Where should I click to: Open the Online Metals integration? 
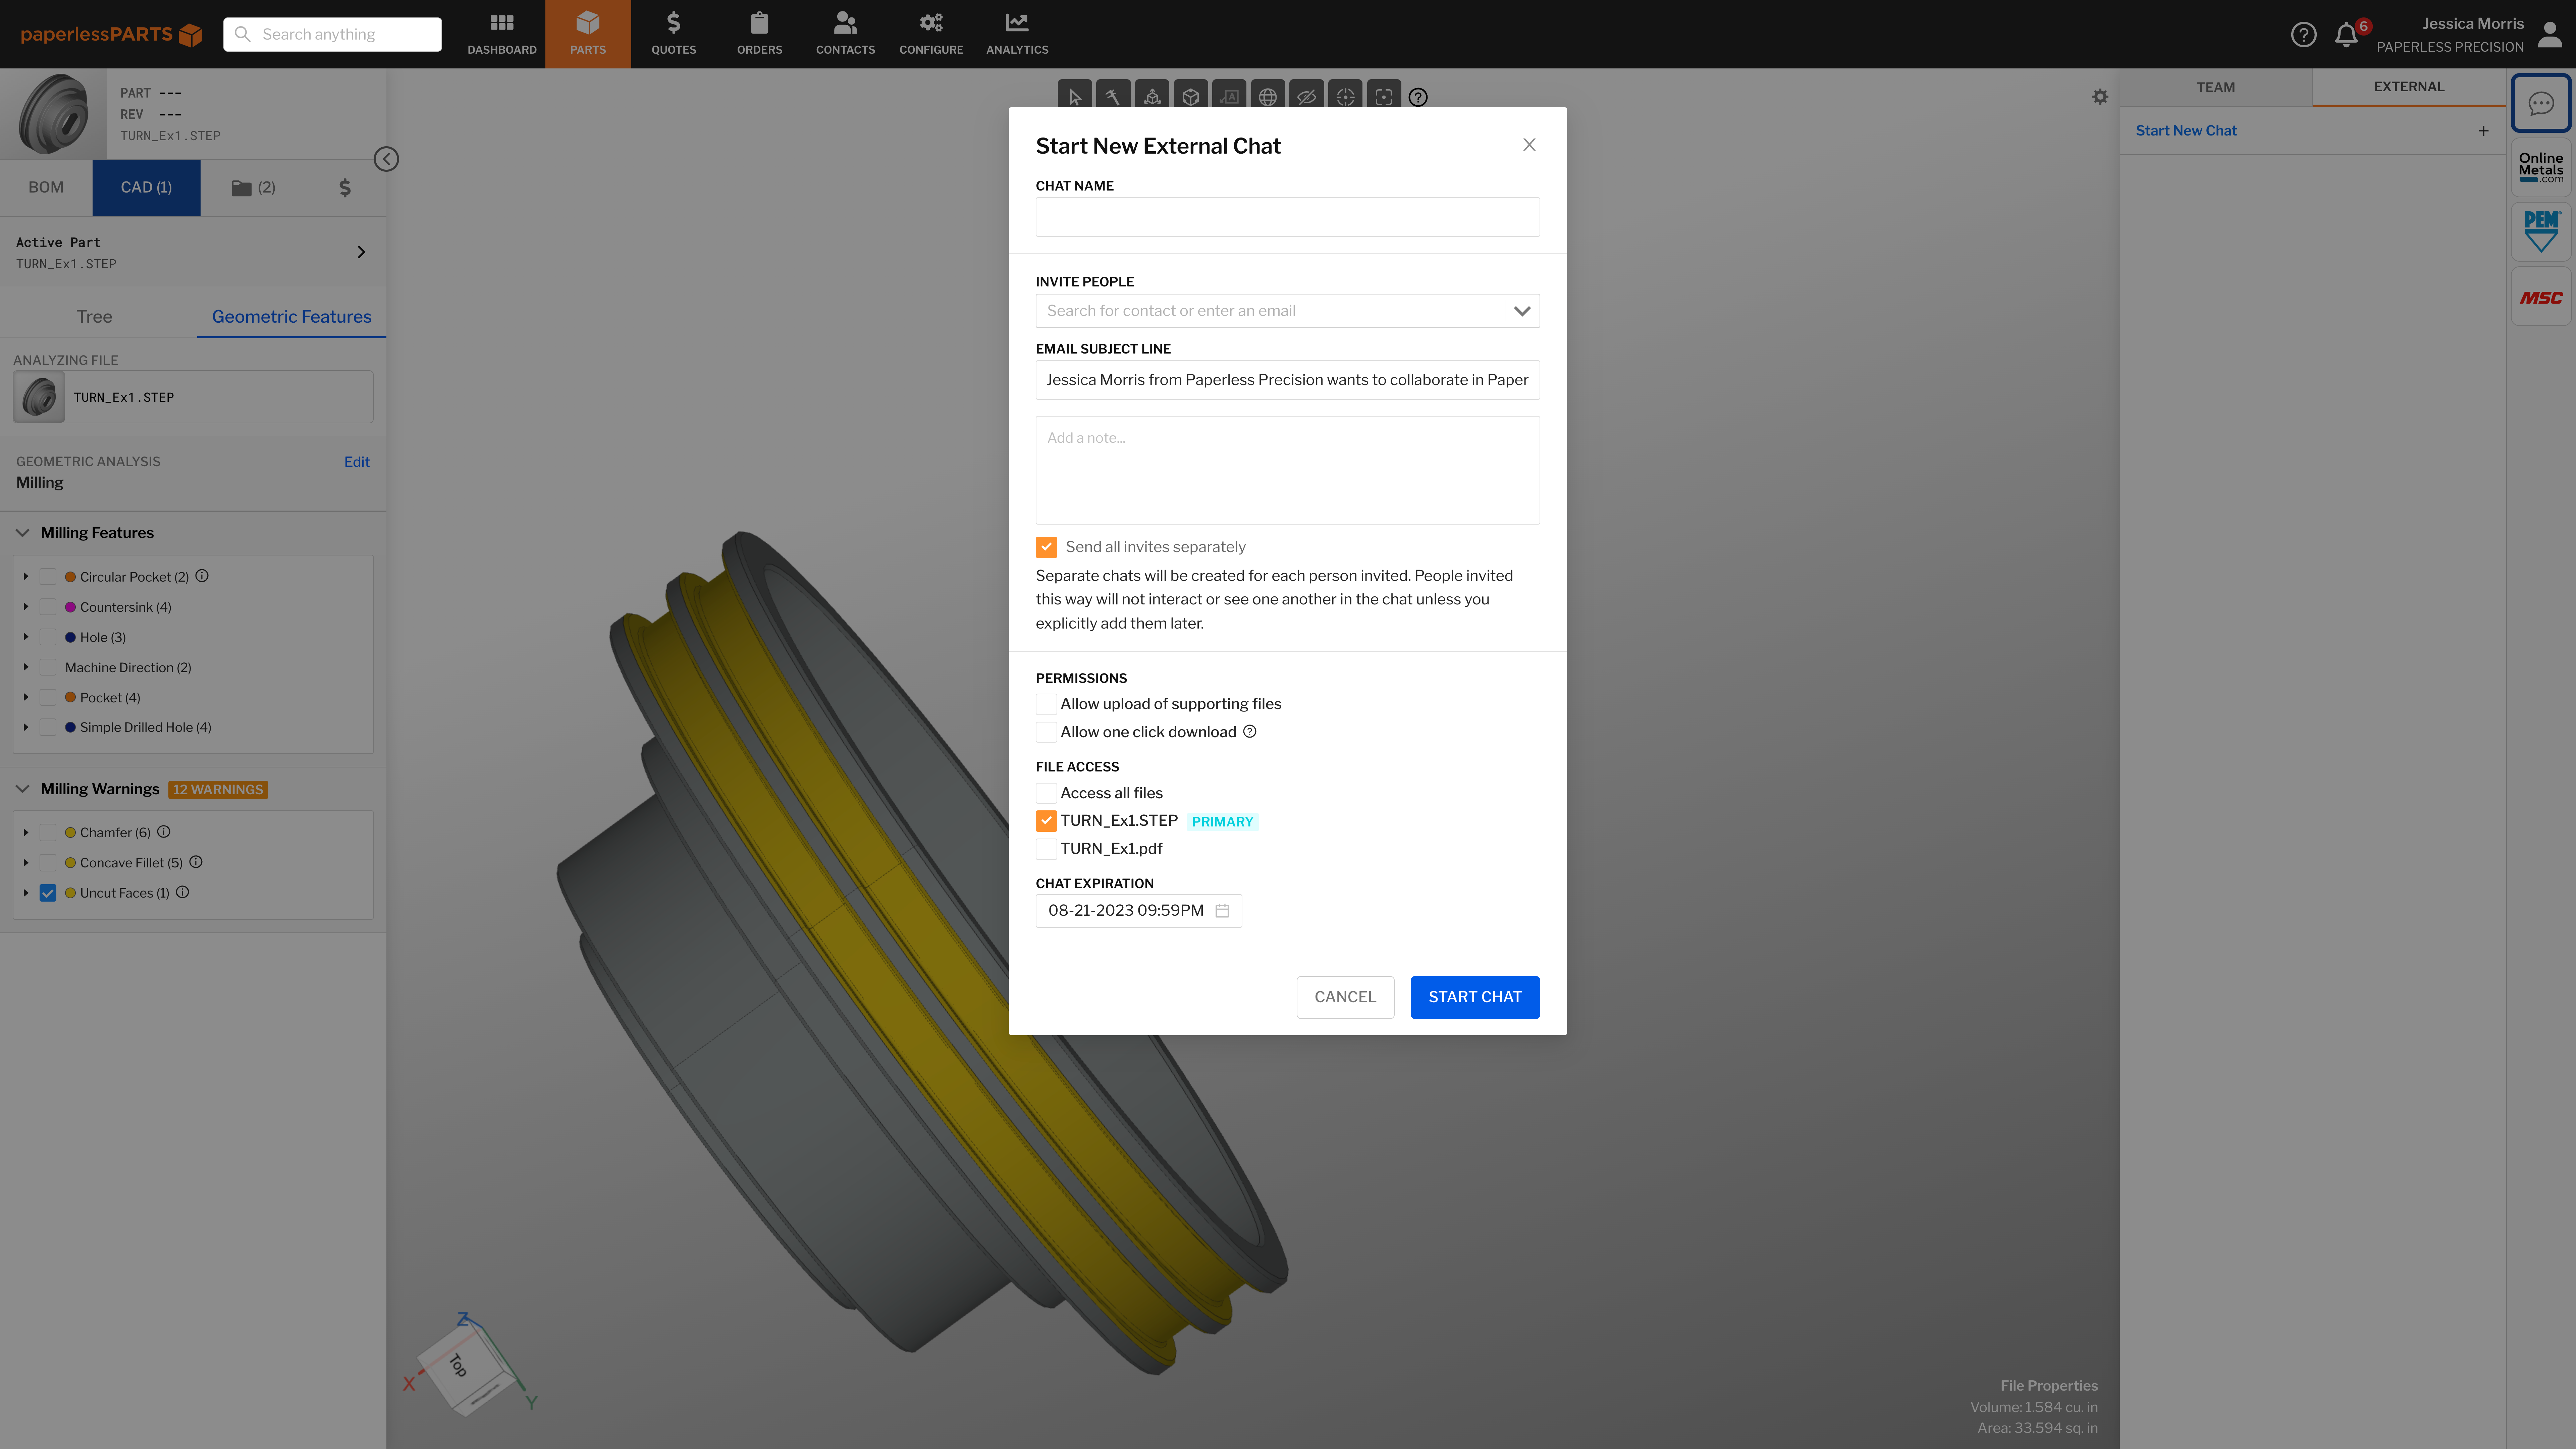(x=2541, y=167)
